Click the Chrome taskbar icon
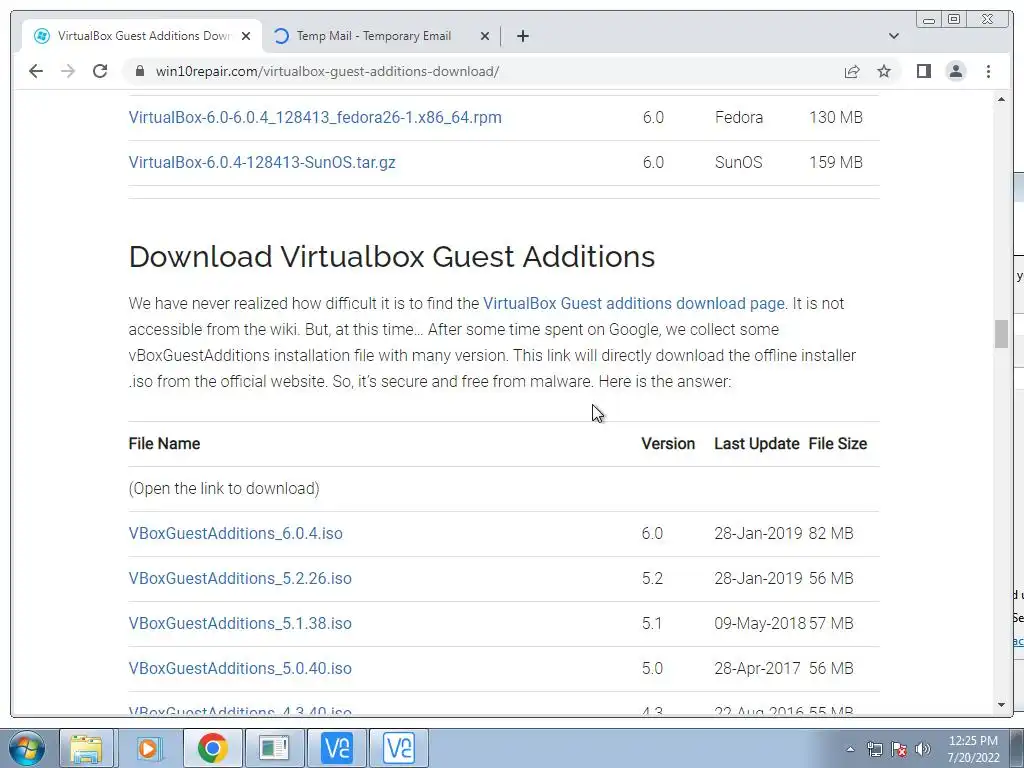 coord(212,748)
